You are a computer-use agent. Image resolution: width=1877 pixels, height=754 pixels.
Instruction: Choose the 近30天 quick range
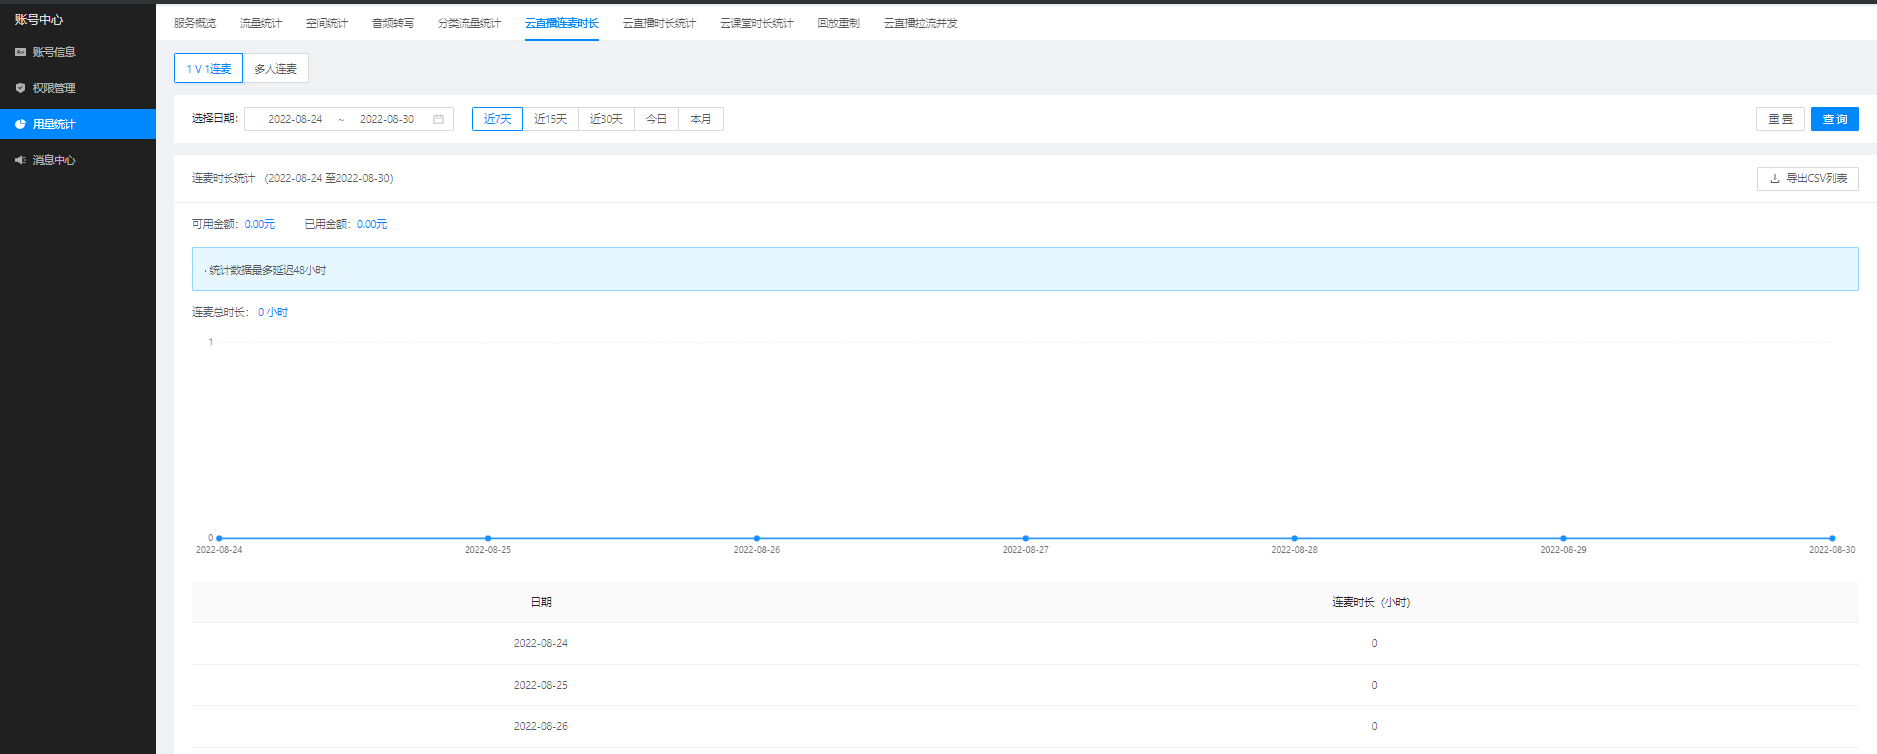point(606,119)
